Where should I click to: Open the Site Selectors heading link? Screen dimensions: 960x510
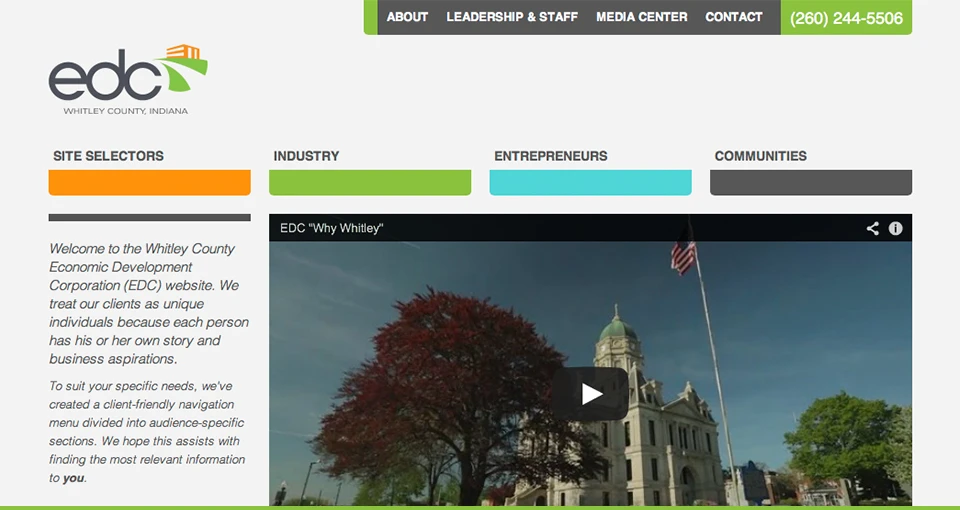point(108,156)
